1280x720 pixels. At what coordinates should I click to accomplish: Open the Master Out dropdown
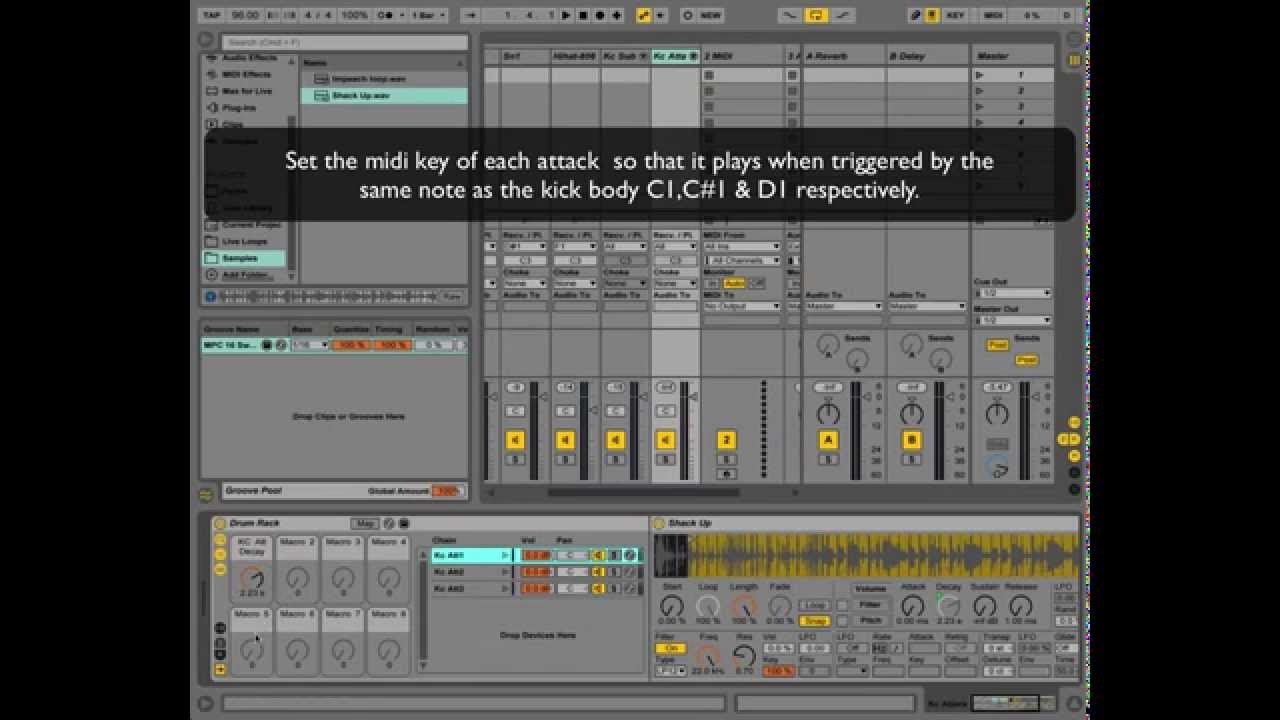pos(1013,320)
